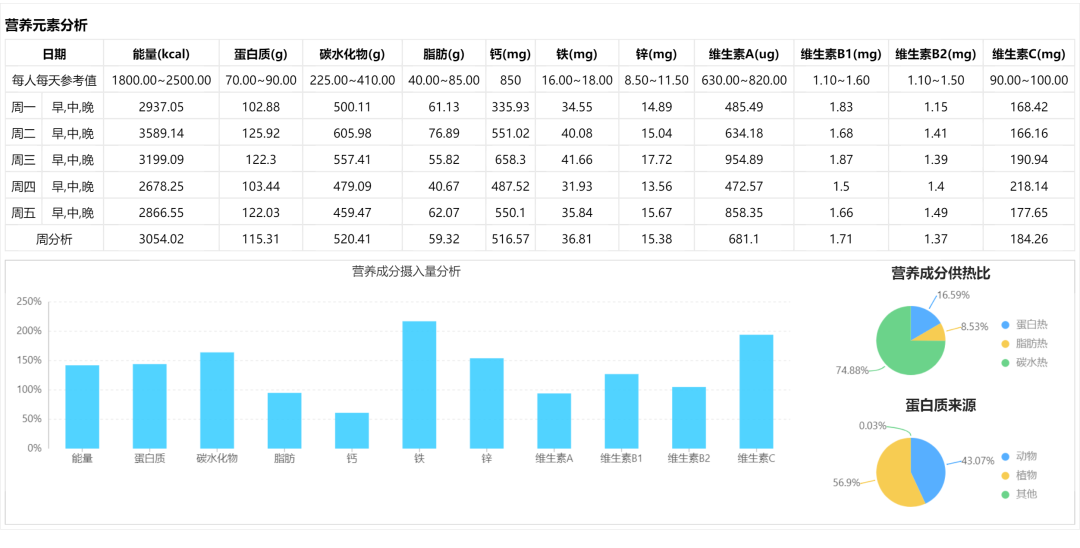Click the energy reference range 1800.00~2500.00
The image size is (1080, 548).
tap(161, 80)
